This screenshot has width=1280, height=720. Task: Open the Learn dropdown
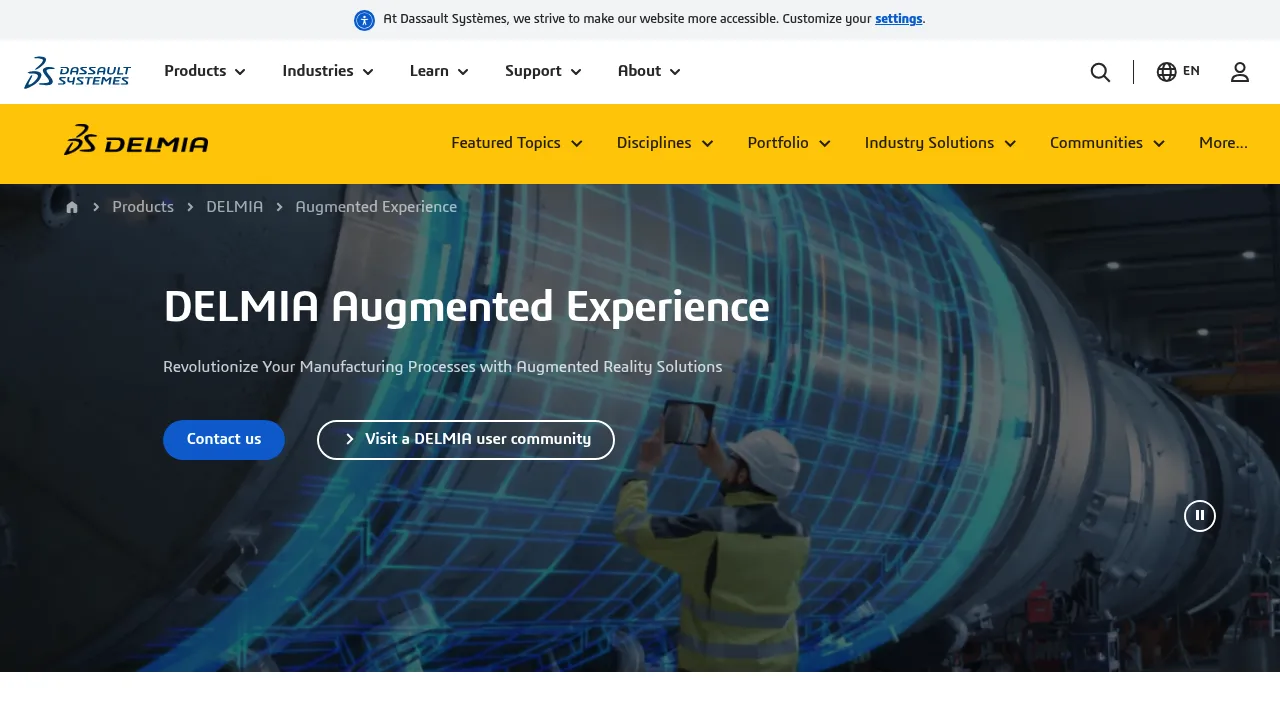439,71
